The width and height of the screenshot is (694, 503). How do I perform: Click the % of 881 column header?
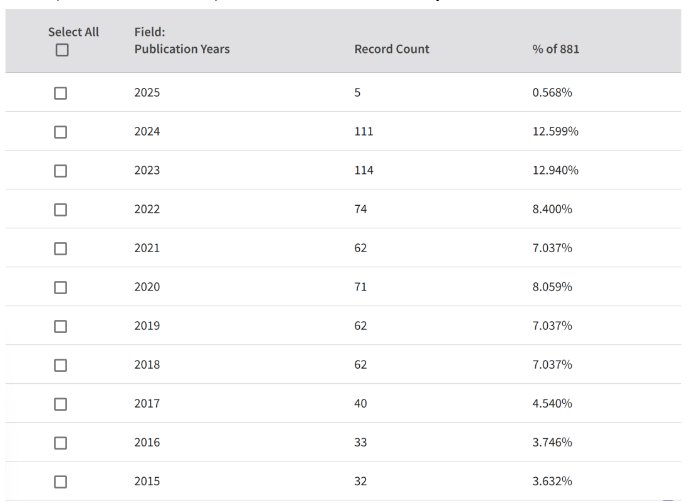[555, 50]
